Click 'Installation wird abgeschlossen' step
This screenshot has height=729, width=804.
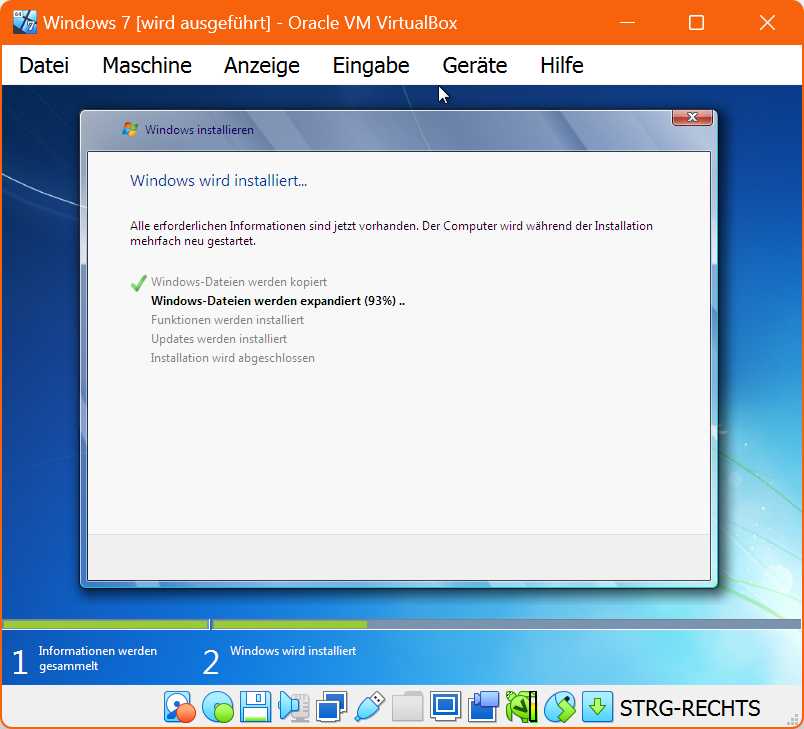point(232,358)
